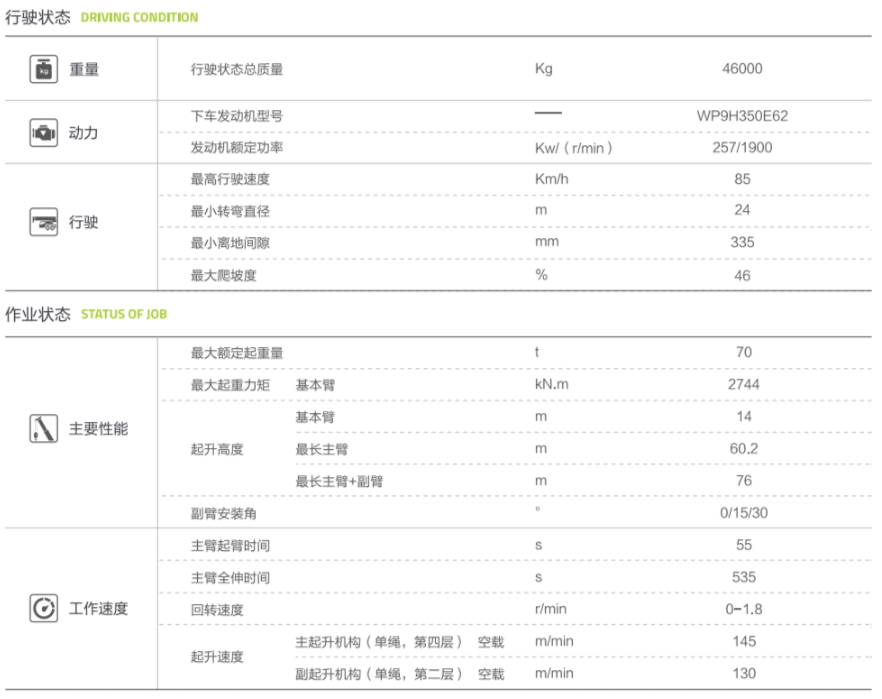The image size is (882, 699).
Task: Select the value 535
Action: click(x=744, y=577)
